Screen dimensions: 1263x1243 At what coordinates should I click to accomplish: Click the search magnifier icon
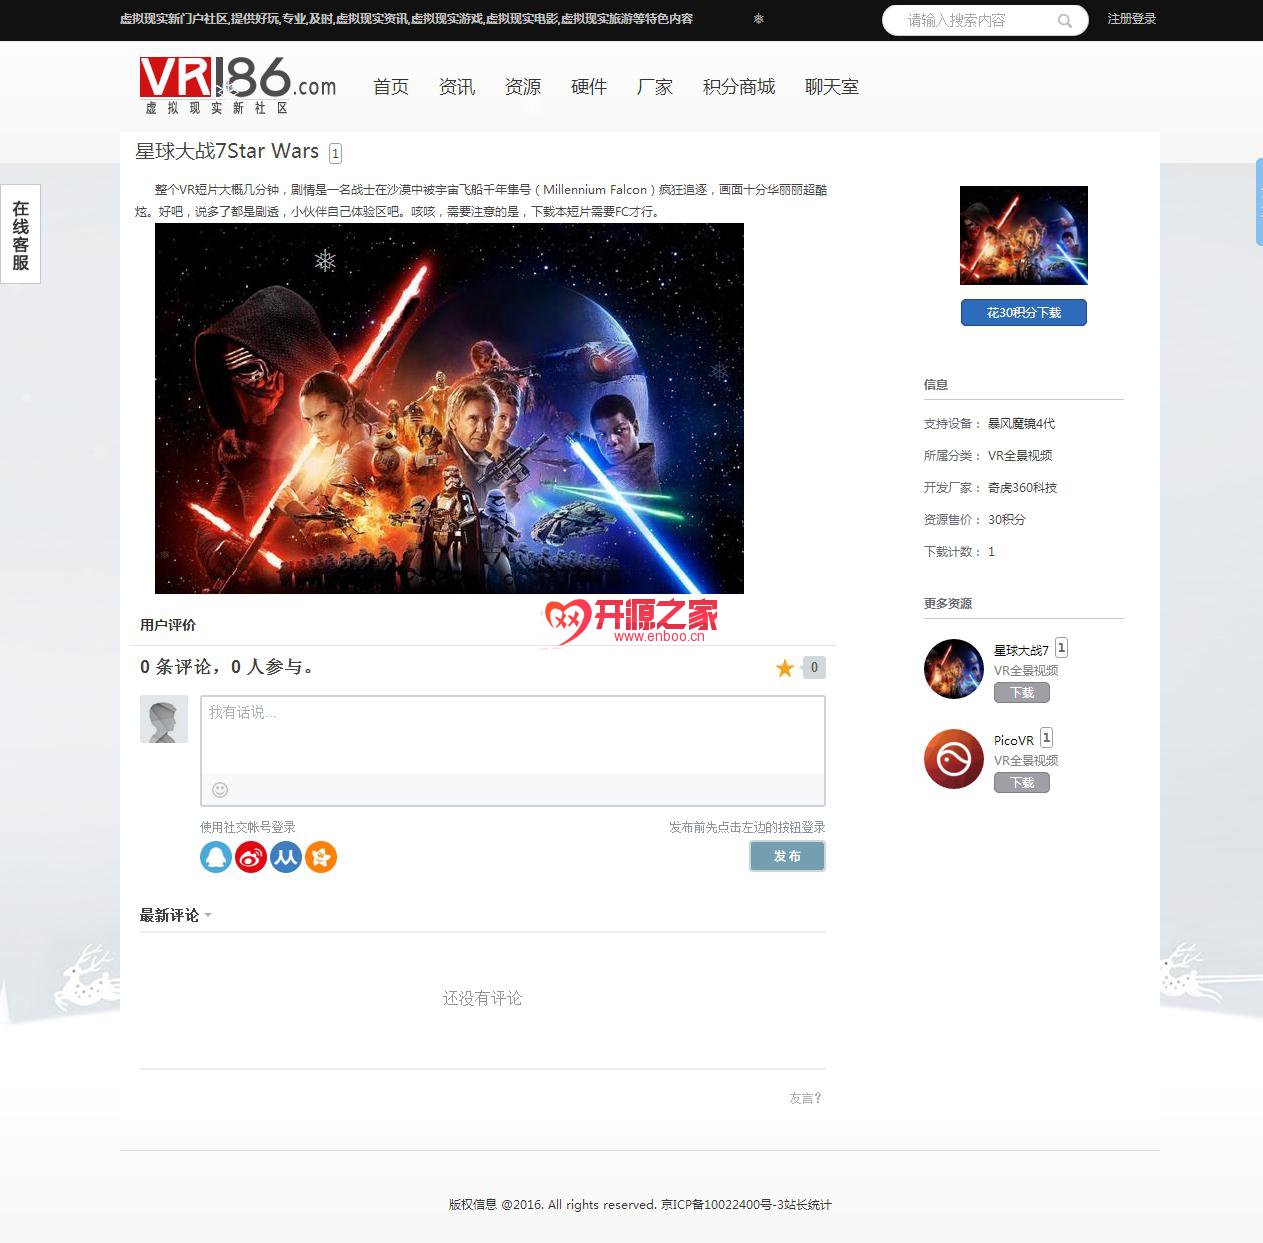coord(1065,20)
